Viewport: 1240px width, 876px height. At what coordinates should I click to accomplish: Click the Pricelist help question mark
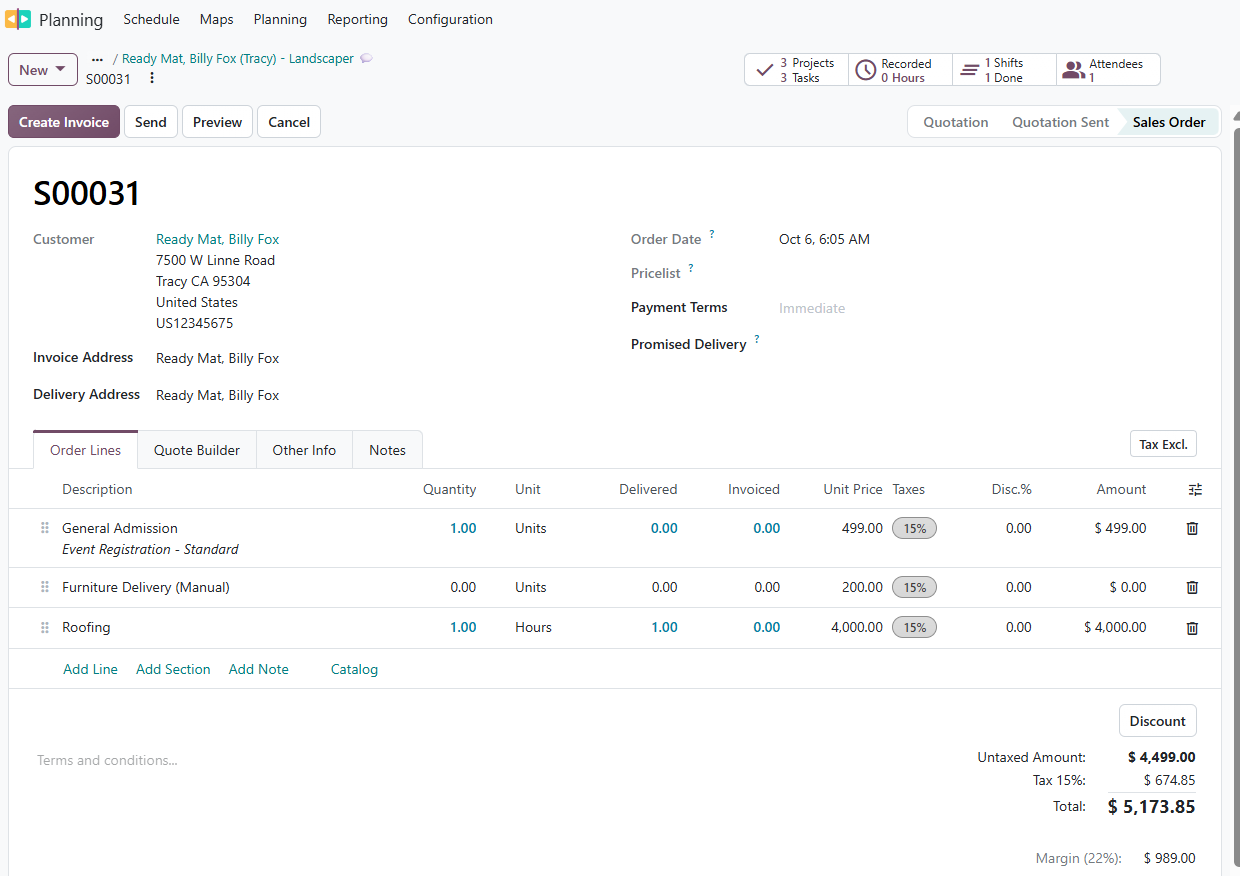point(691,268)
